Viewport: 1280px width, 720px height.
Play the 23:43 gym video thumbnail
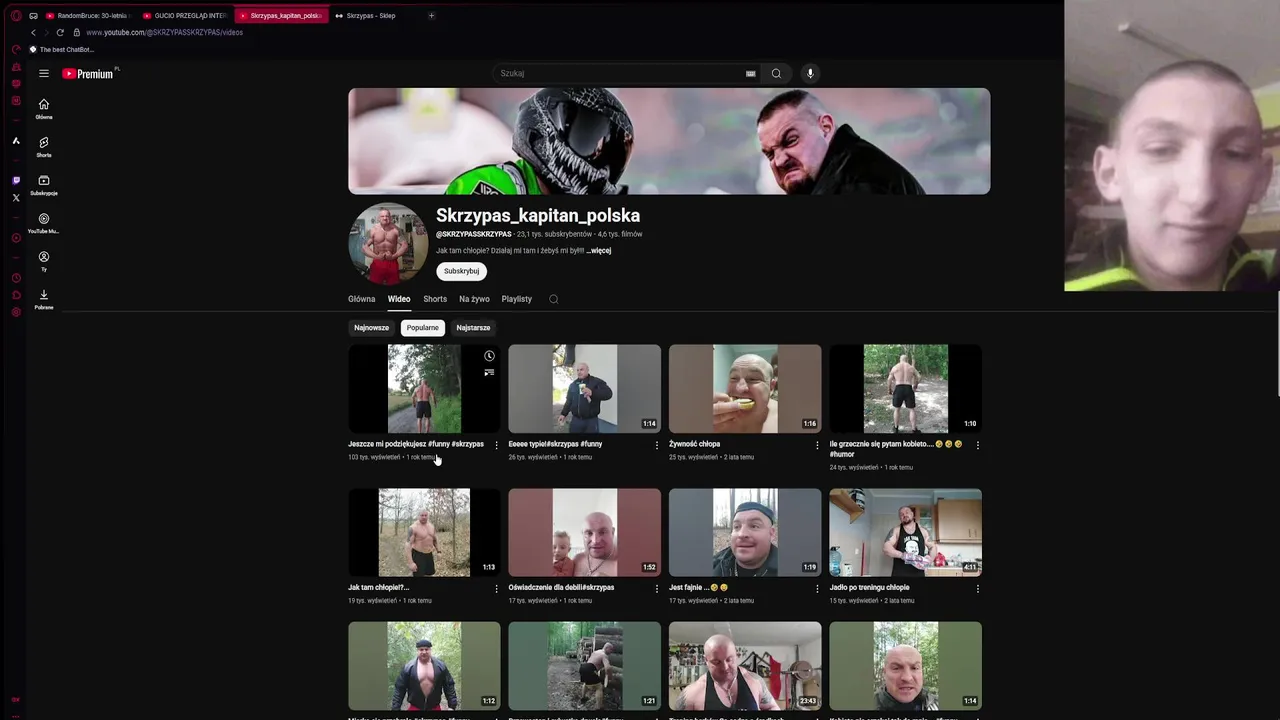745,666
